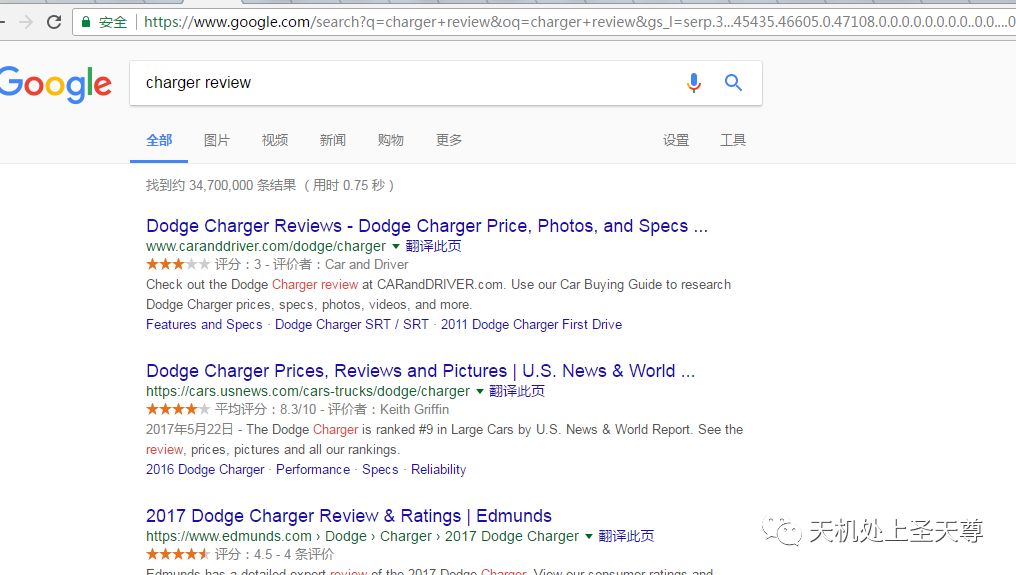Viewport: 1016px width, 575px height.
Task: Open the '2016 Dodge Charger' sitelink
Action: click(205, 469)
